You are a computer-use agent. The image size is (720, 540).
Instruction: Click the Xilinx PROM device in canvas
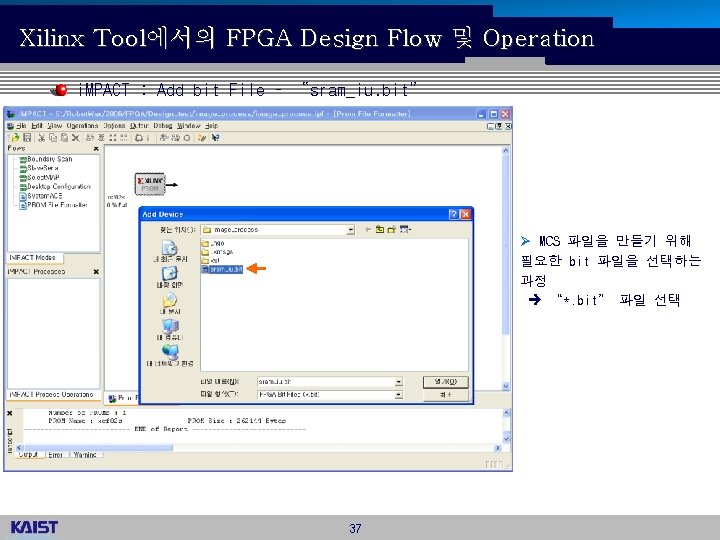tap(150, 184)
